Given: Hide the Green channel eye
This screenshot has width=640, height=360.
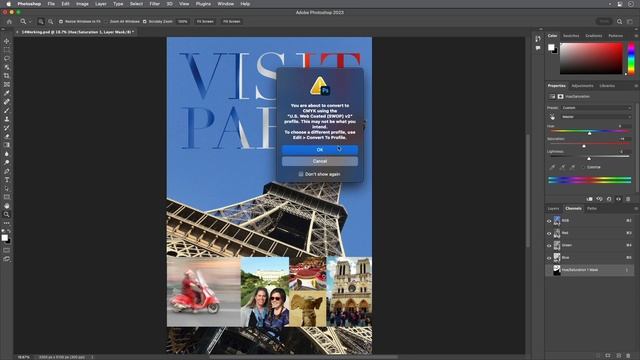Looking at the screenshot, I should coord(549,245).
